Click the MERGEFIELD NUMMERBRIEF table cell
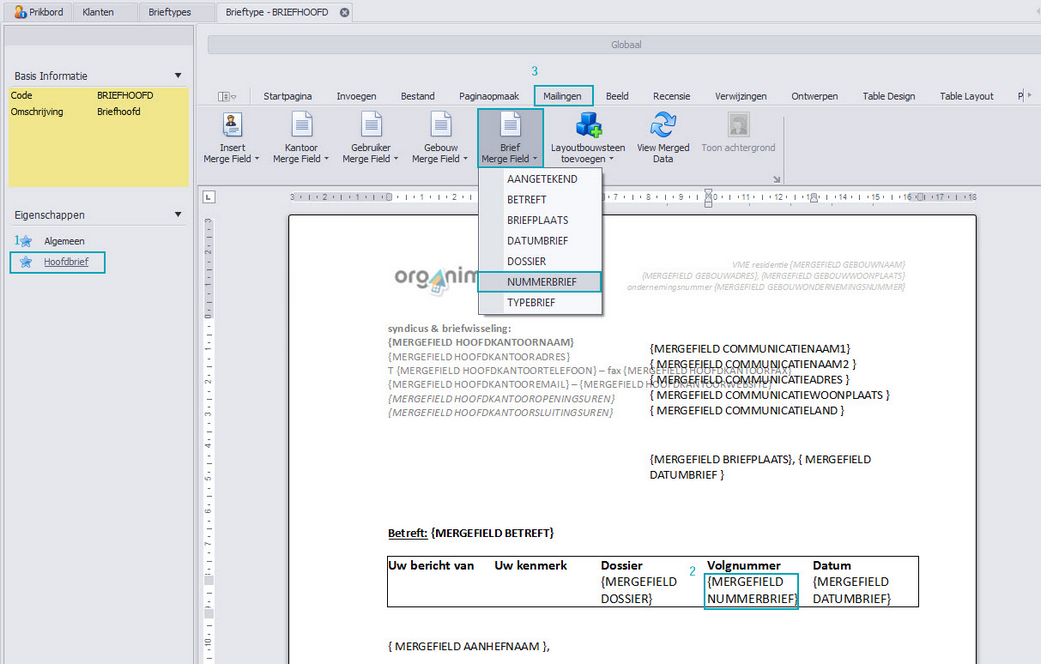 [x=751, y=590]
